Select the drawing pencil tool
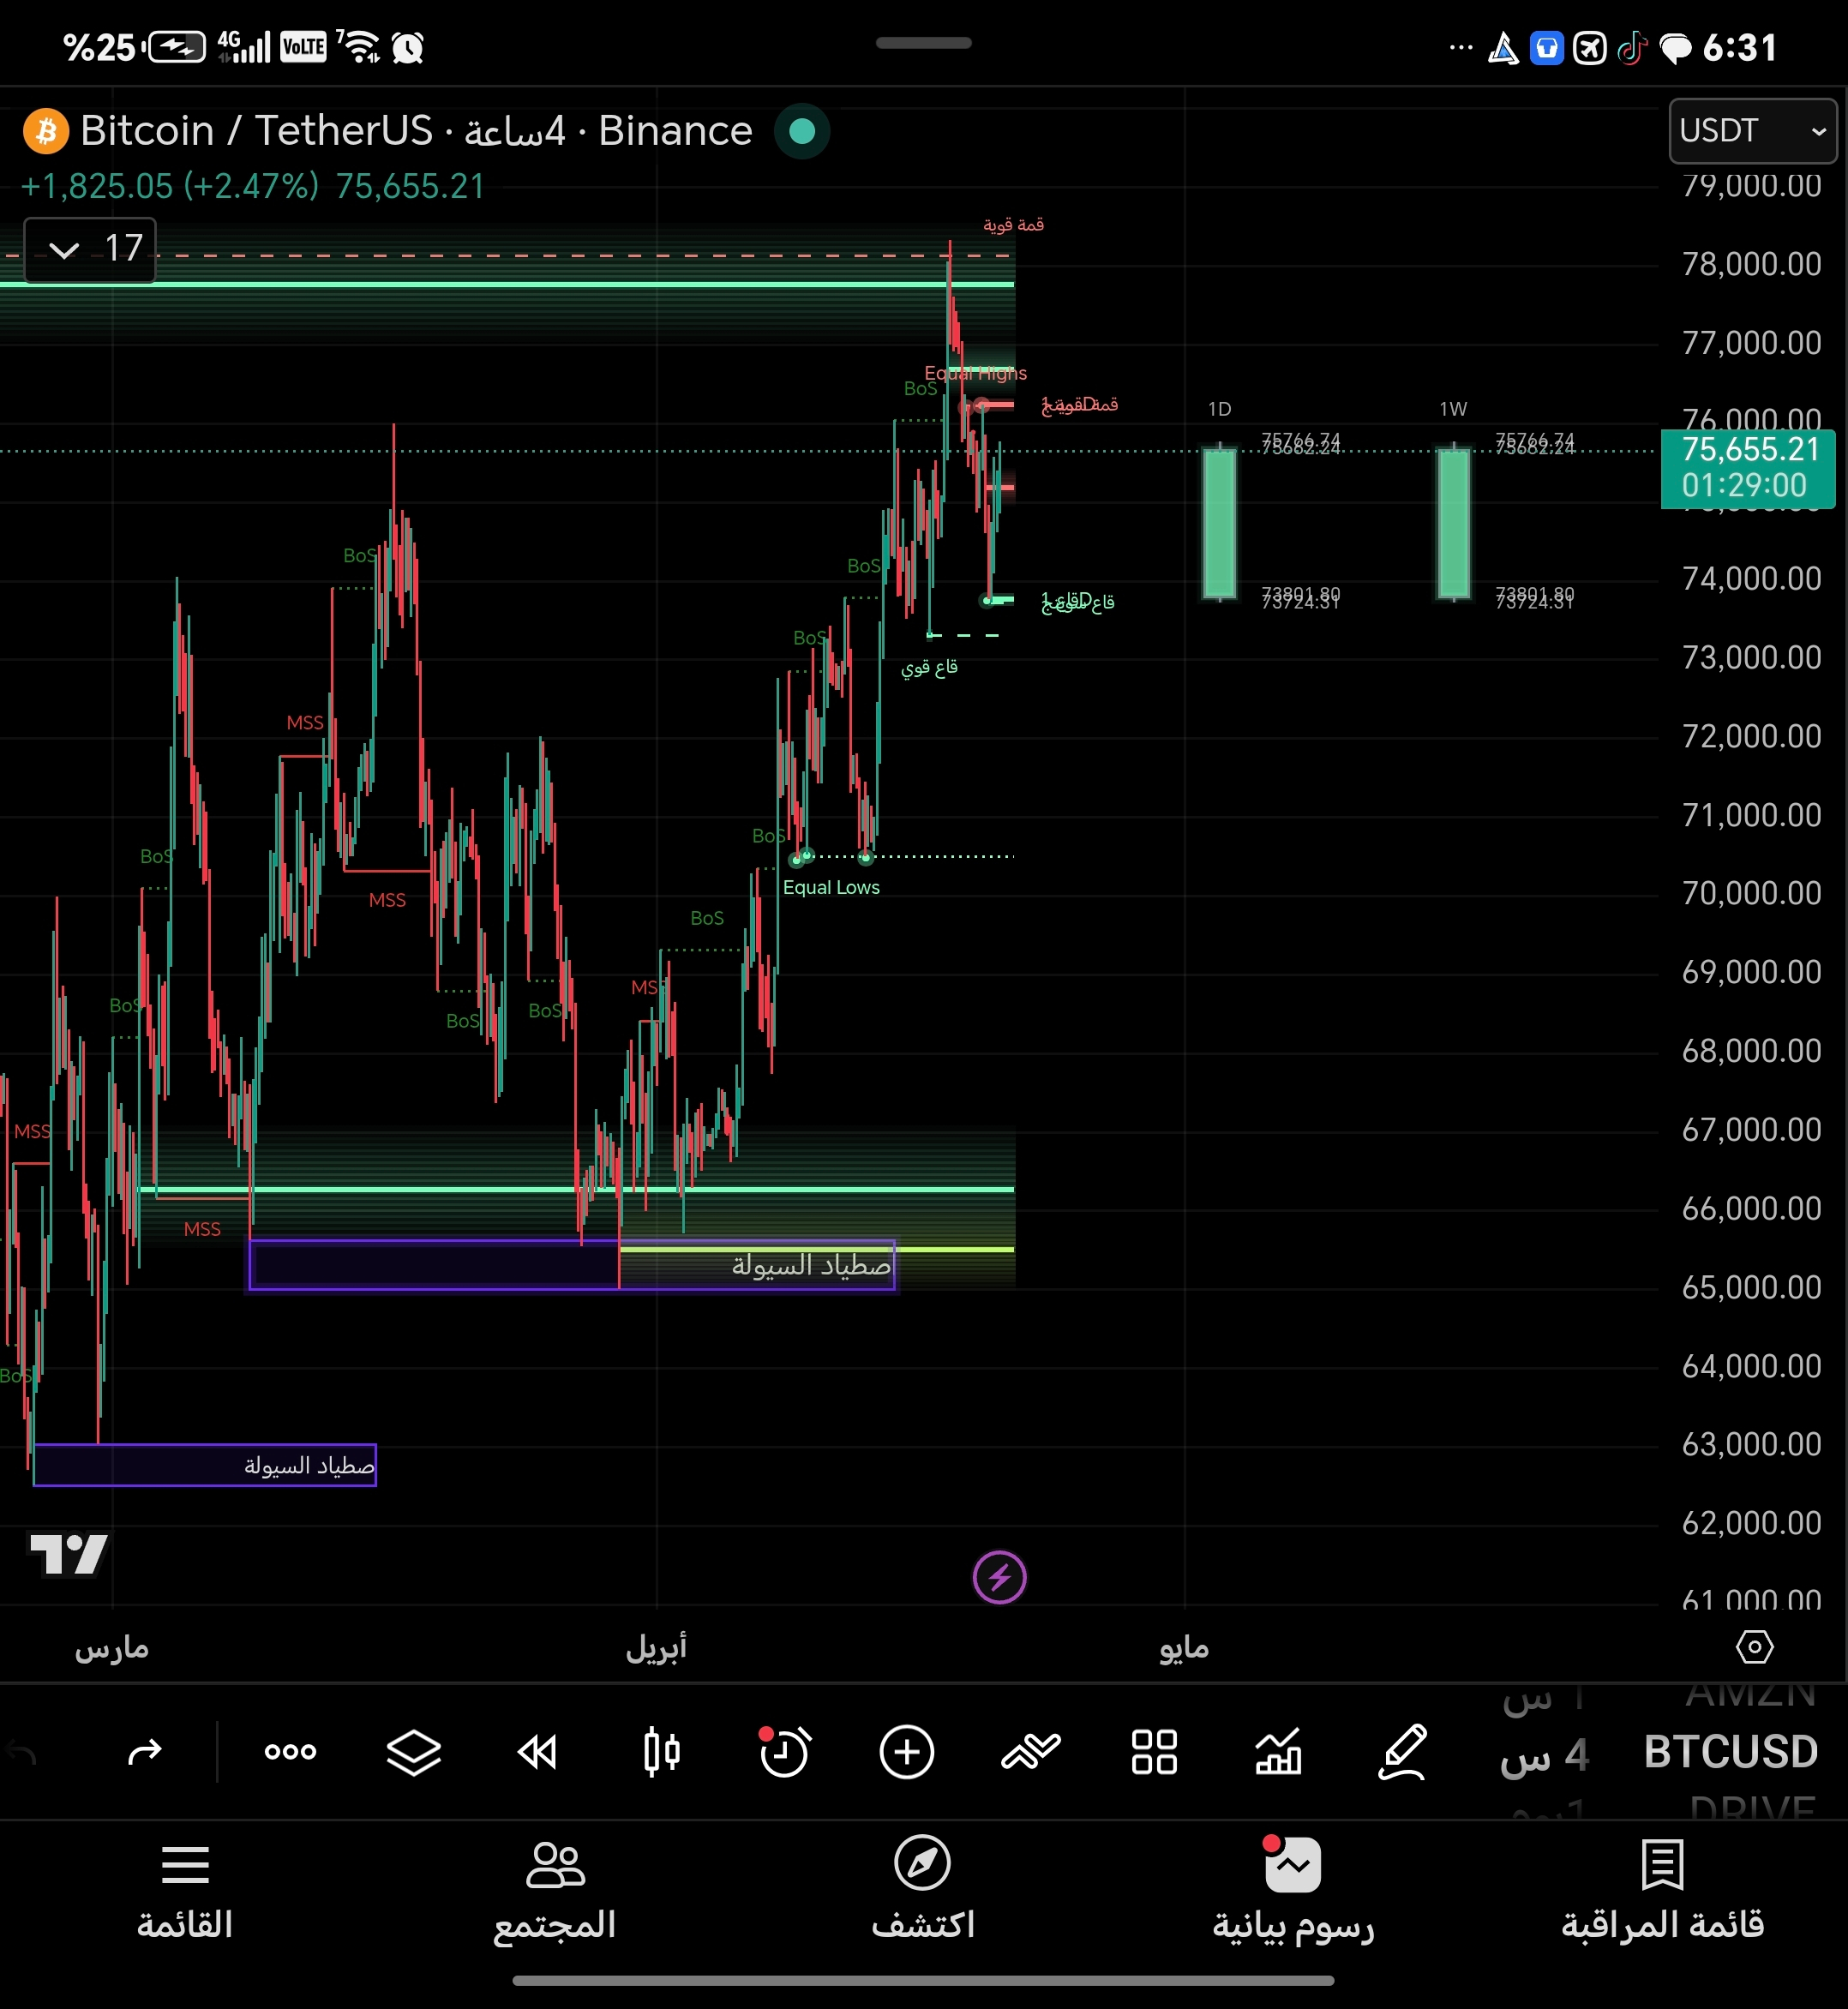The height and width of the screenshot is (2009, 1848). coord(1402,1753)
